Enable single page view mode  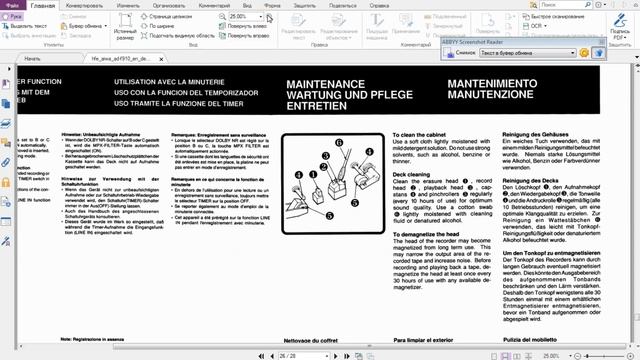(494, 356)
